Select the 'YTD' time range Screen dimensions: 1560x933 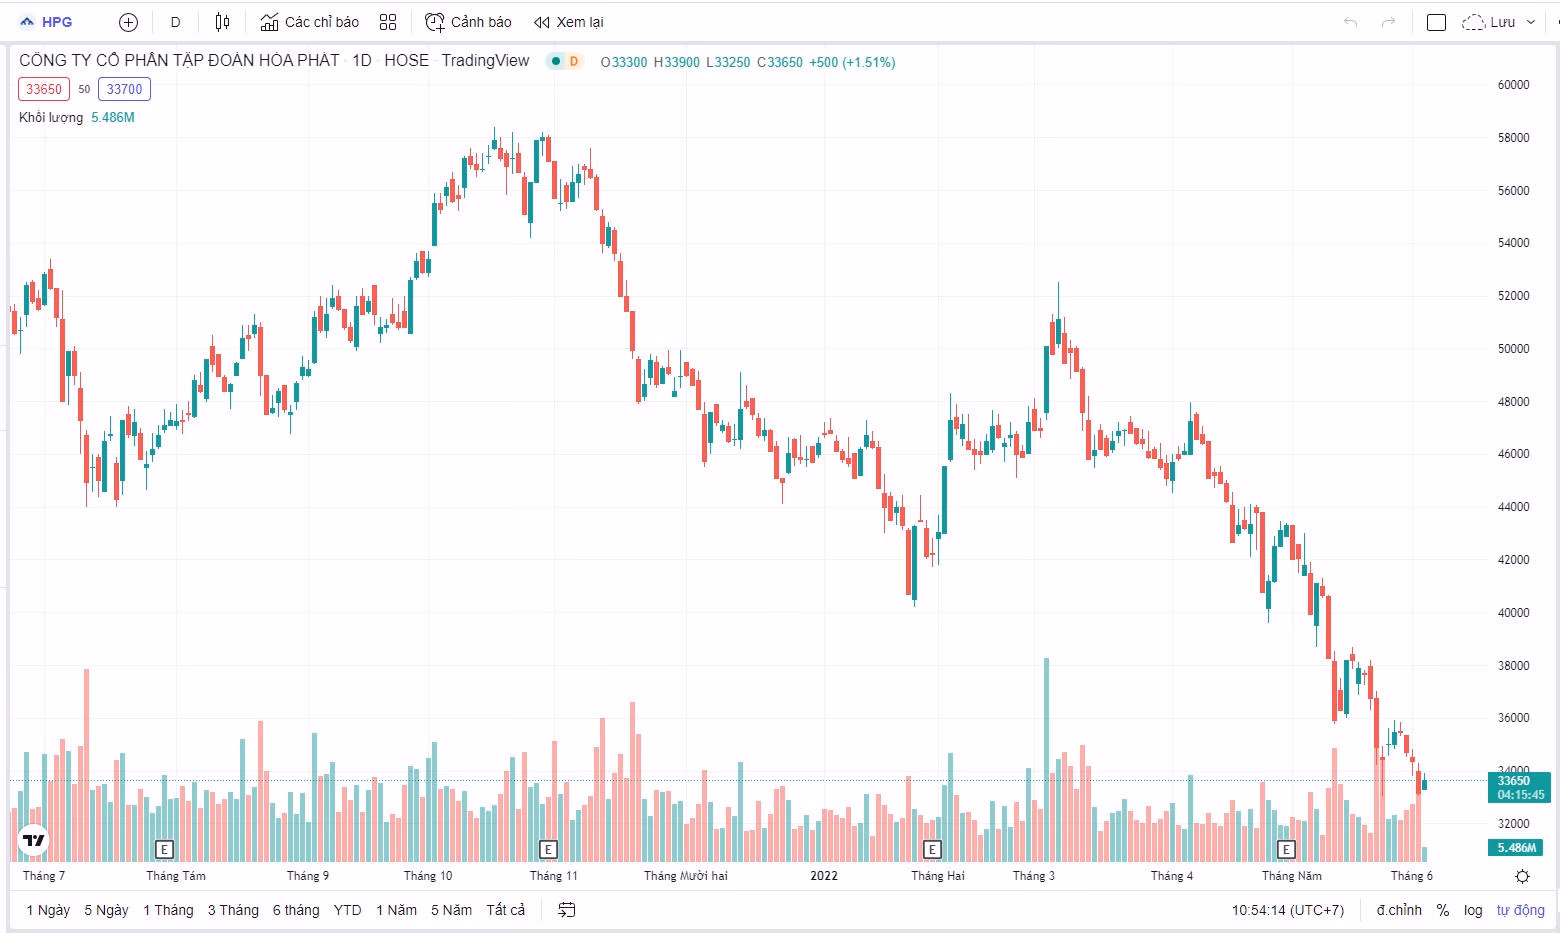click(347, 910)
